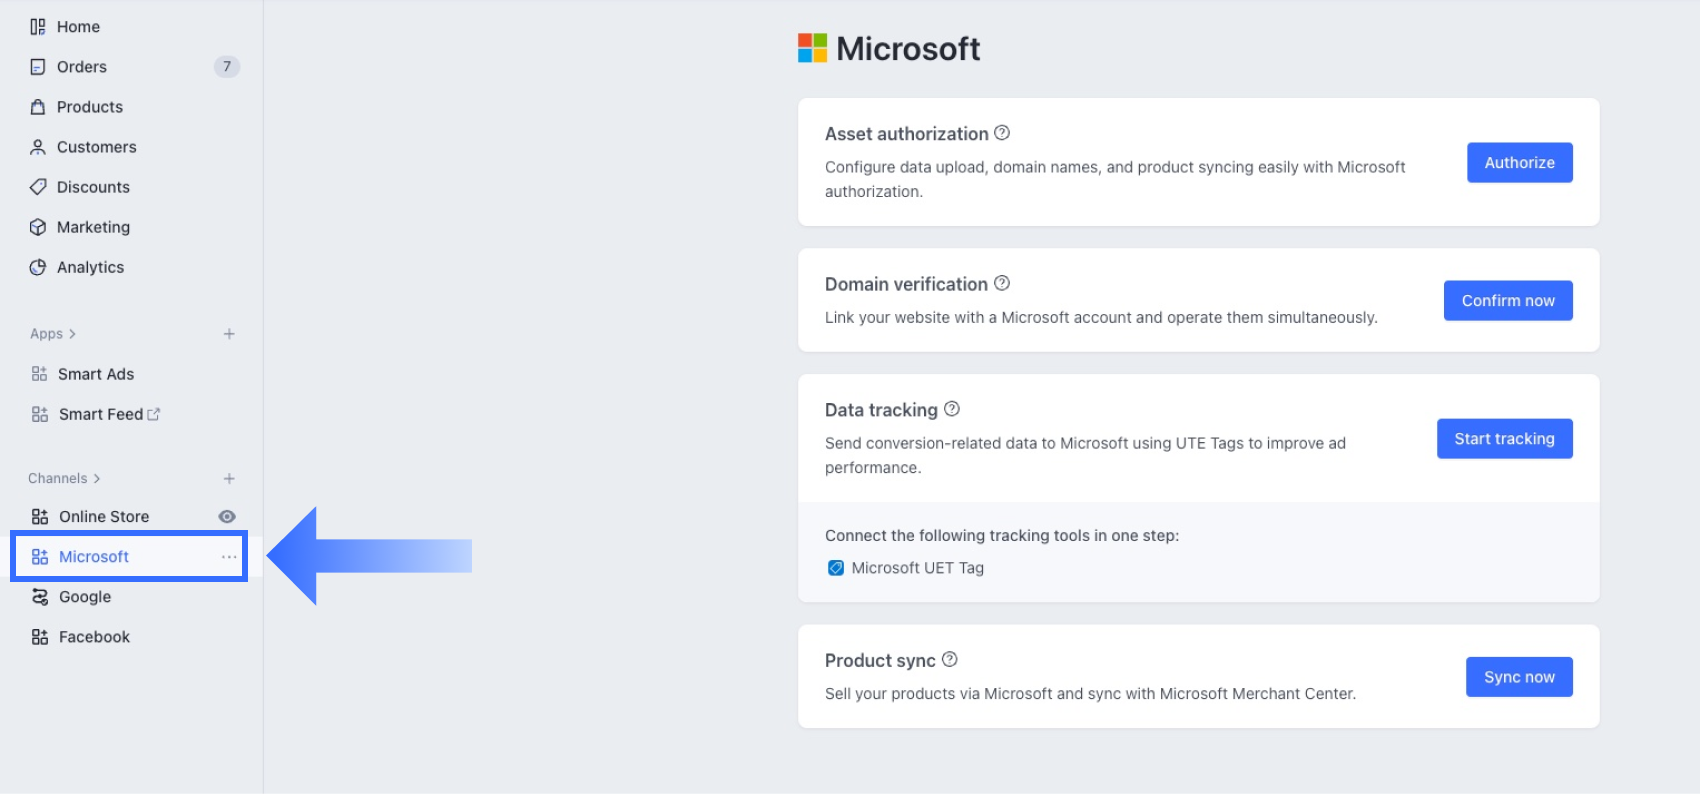This screenshot has height=794, width=1700.
Task: Click external link icon beside Smart Feed
Action: [153, 414]
